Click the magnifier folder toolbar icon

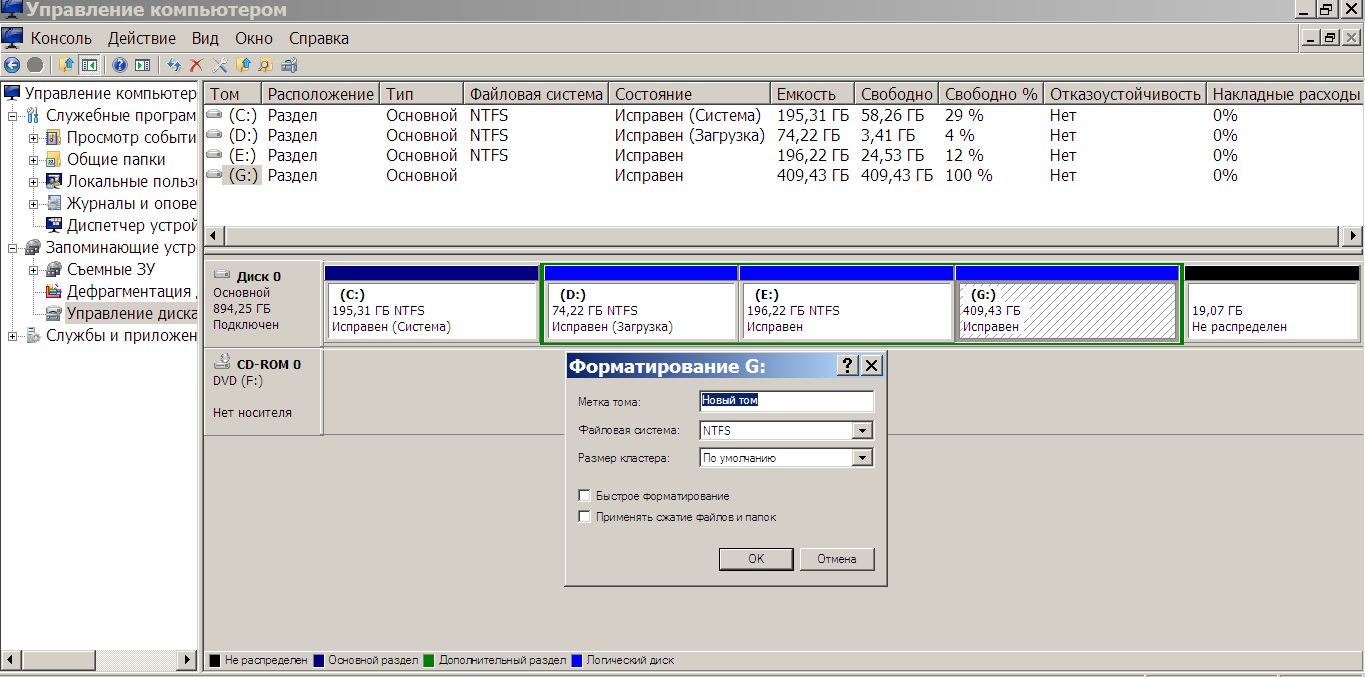(x=265, y=65)
